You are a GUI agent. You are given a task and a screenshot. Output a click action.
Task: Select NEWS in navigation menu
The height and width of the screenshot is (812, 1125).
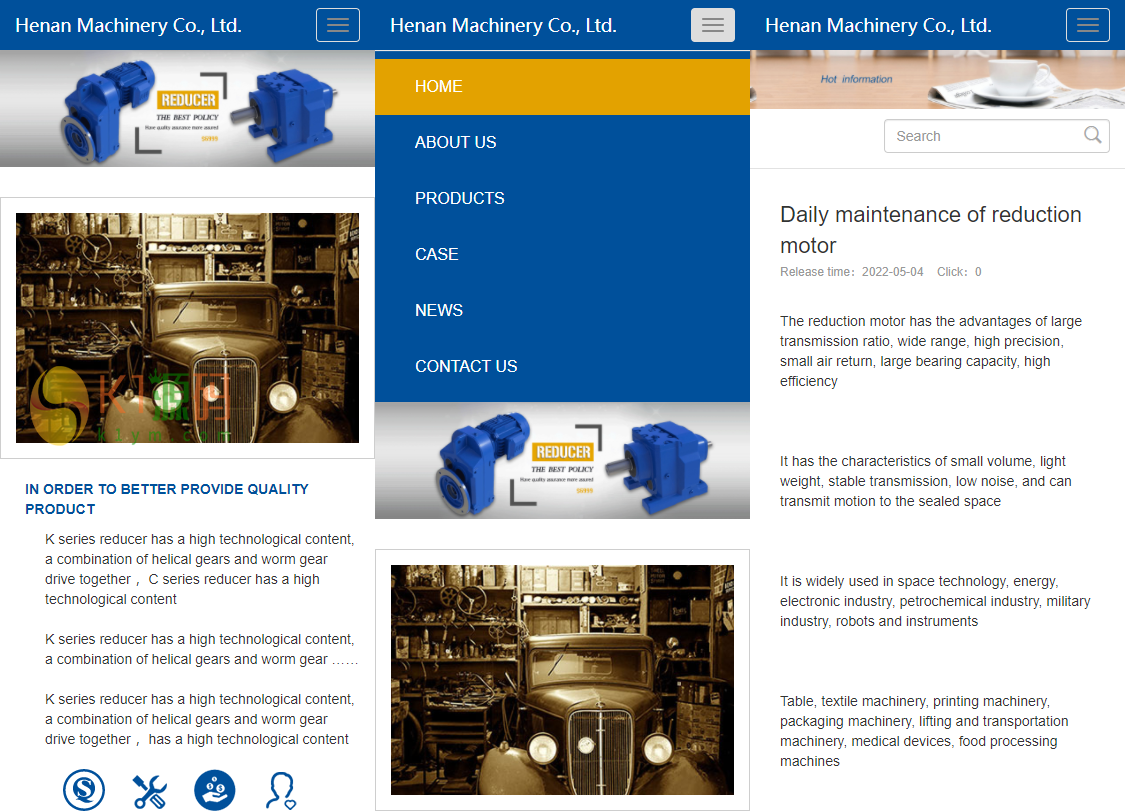(562, 311)
